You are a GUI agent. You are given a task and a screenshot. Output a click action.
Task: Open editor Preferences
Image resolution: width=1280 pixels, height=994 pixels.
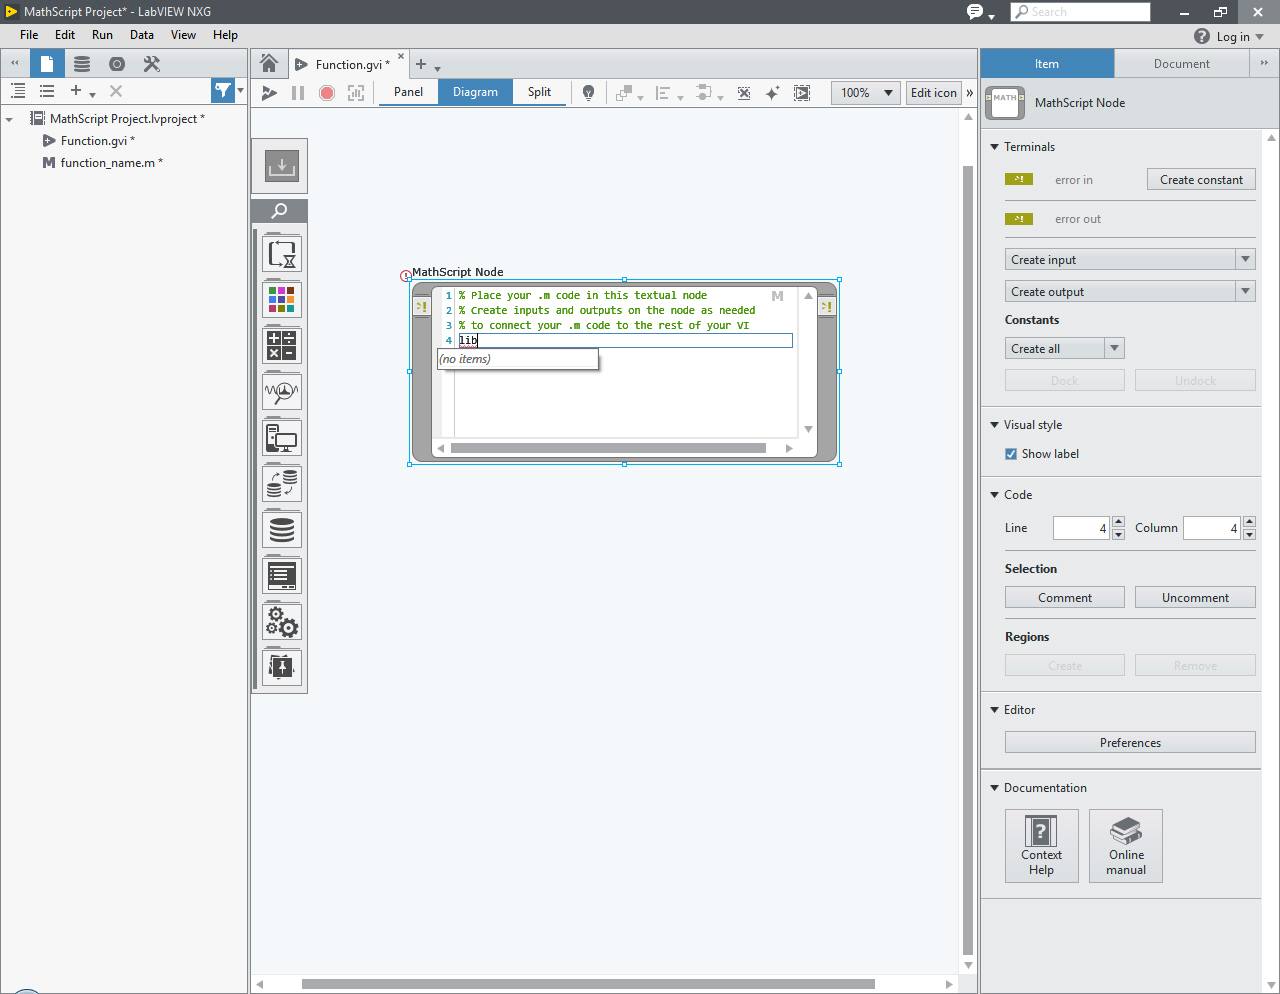(1130, 743)
